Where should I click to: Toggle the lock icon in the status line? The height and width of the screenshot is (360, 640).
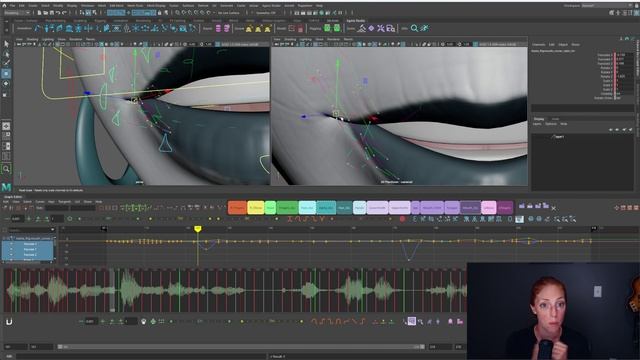(160, 13)
